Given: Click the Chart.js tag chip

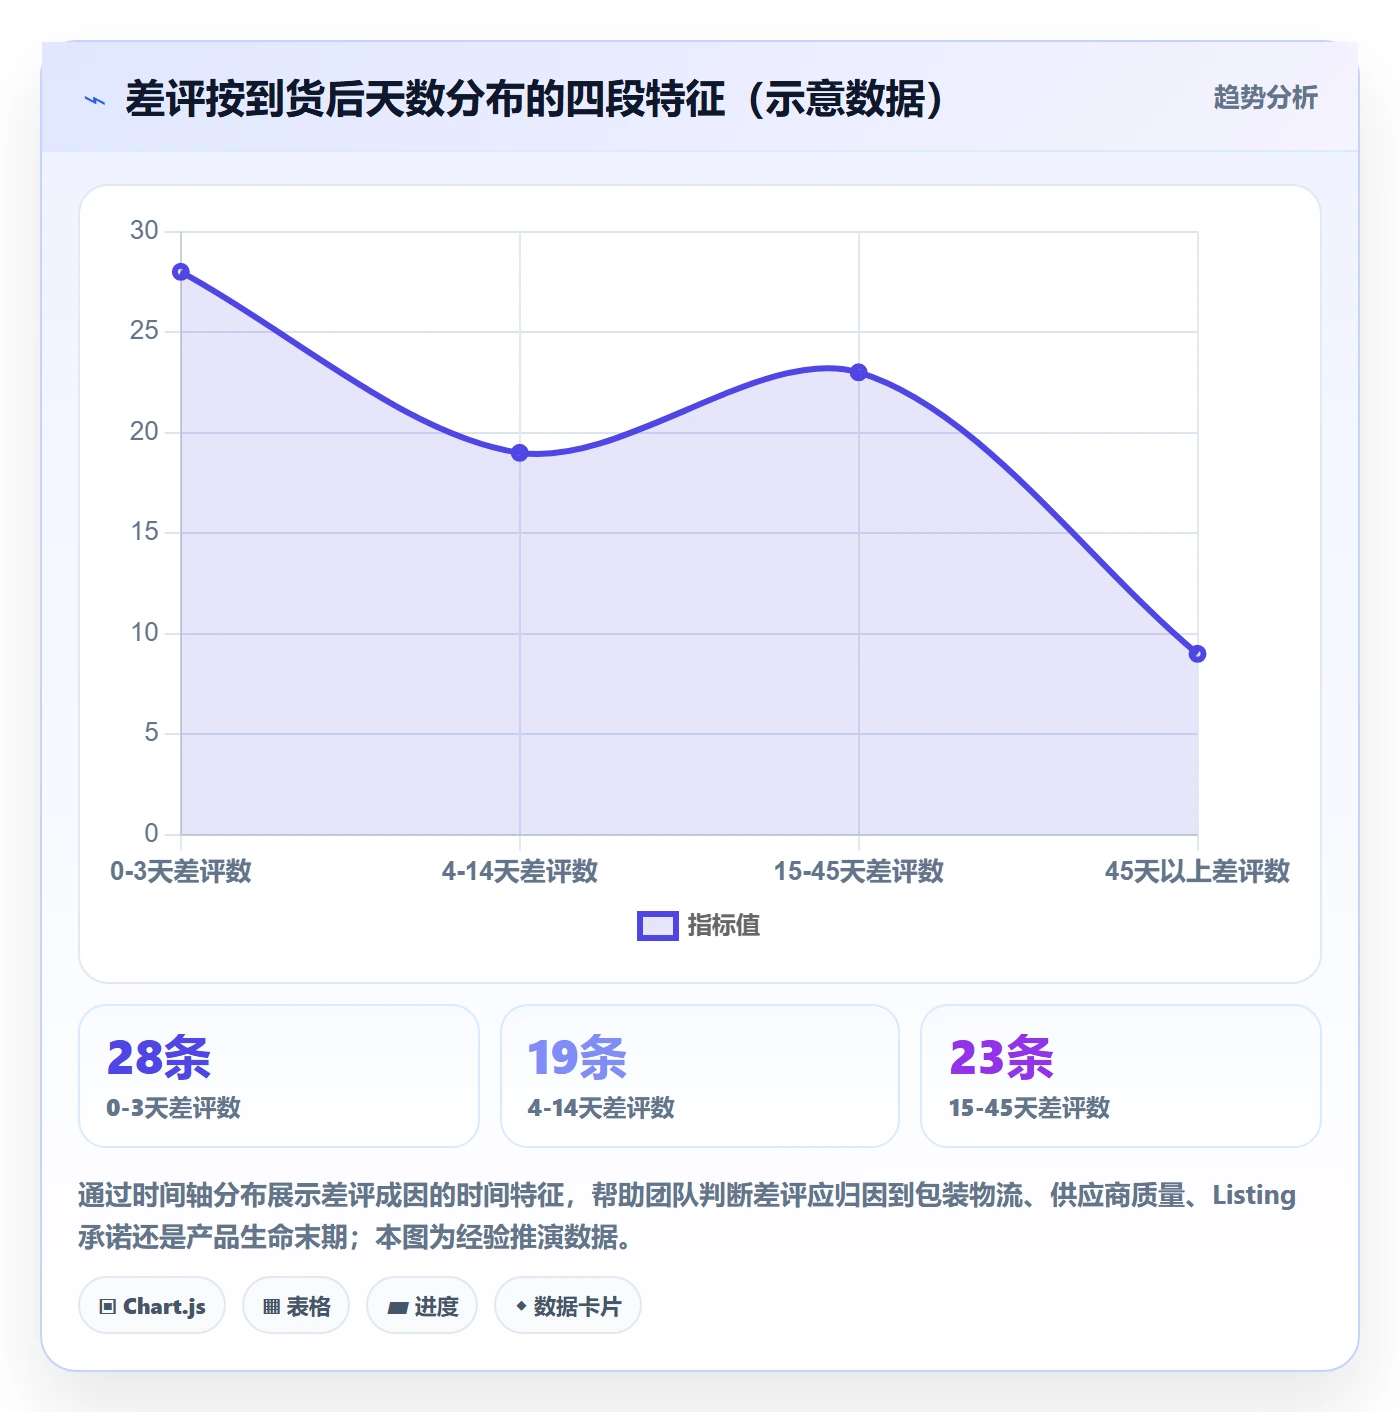Looking at the screenshot, I should click(152, 1305).
